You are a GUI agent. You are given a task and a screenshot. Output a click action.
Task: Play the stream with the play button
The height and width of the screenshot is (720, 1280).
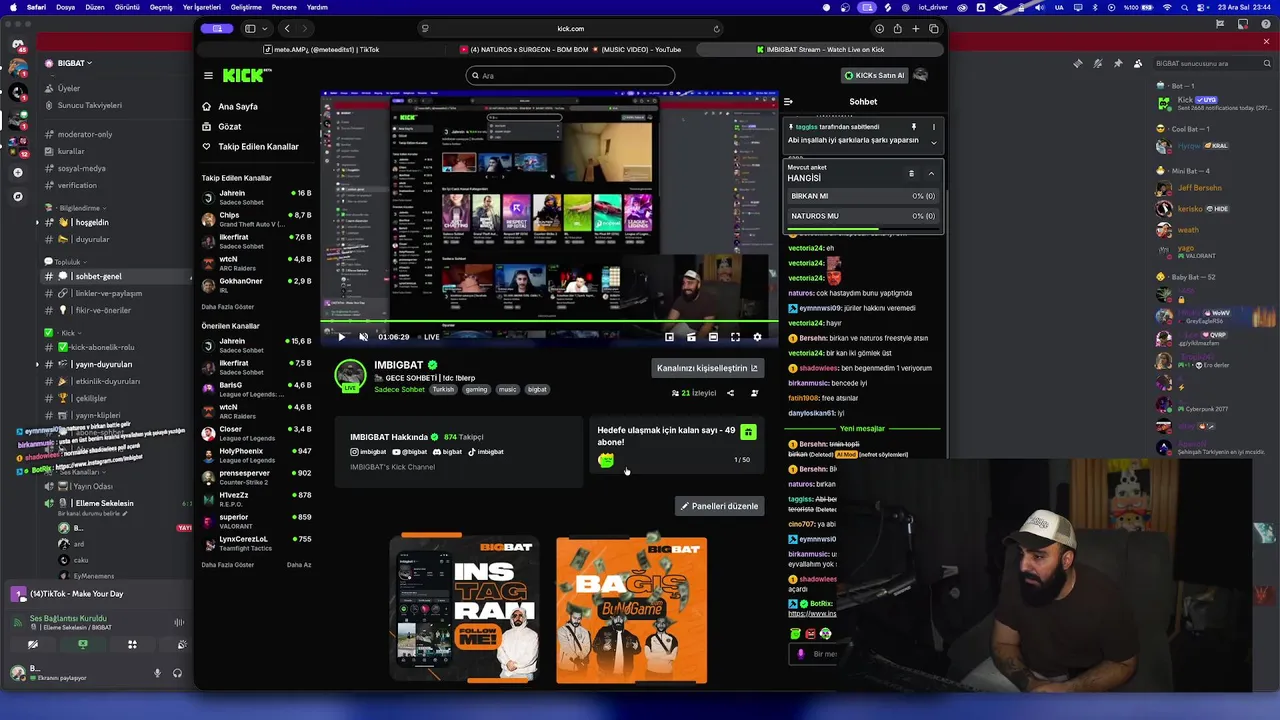coord(341,337)
